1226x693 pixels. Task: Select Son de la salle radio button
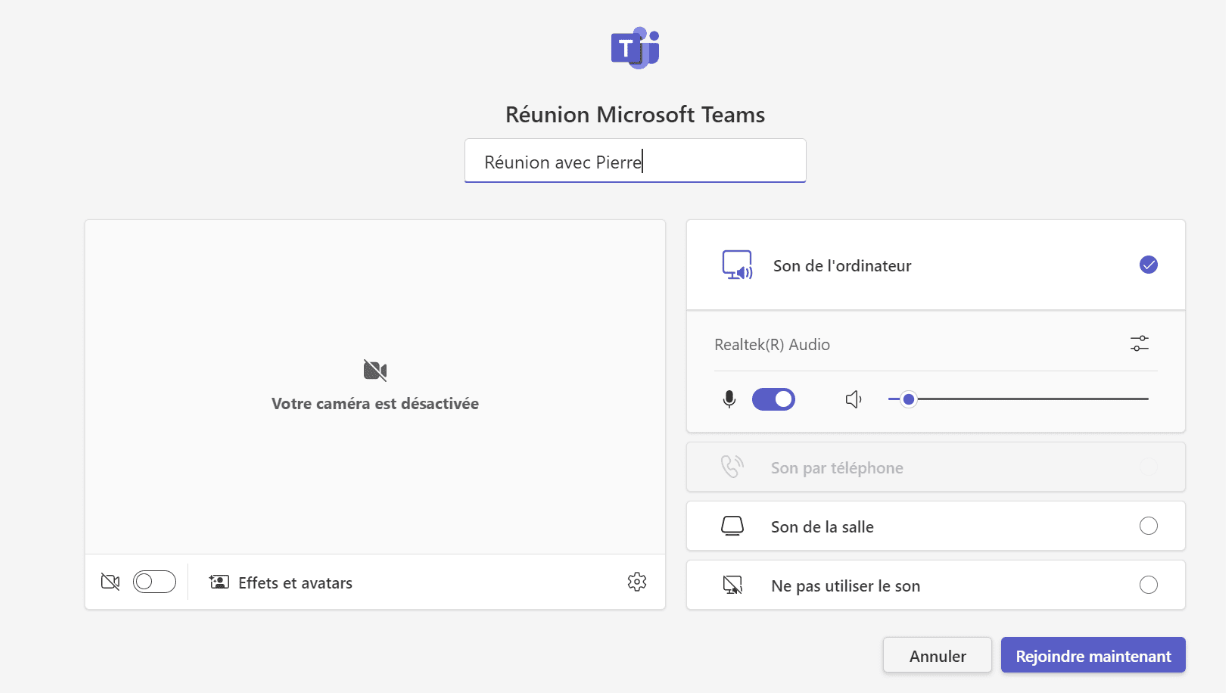(x=1148, y=526)
